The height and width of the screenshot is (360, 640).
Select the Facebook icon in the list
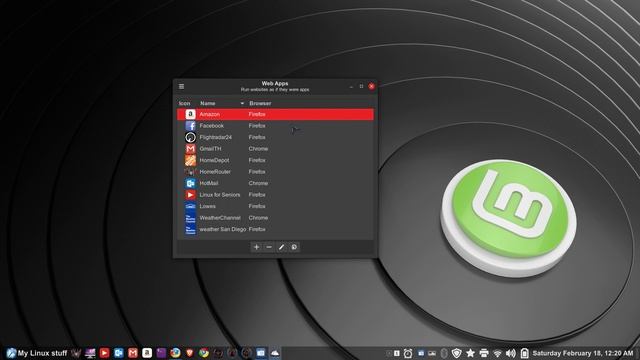click(190, 126)
